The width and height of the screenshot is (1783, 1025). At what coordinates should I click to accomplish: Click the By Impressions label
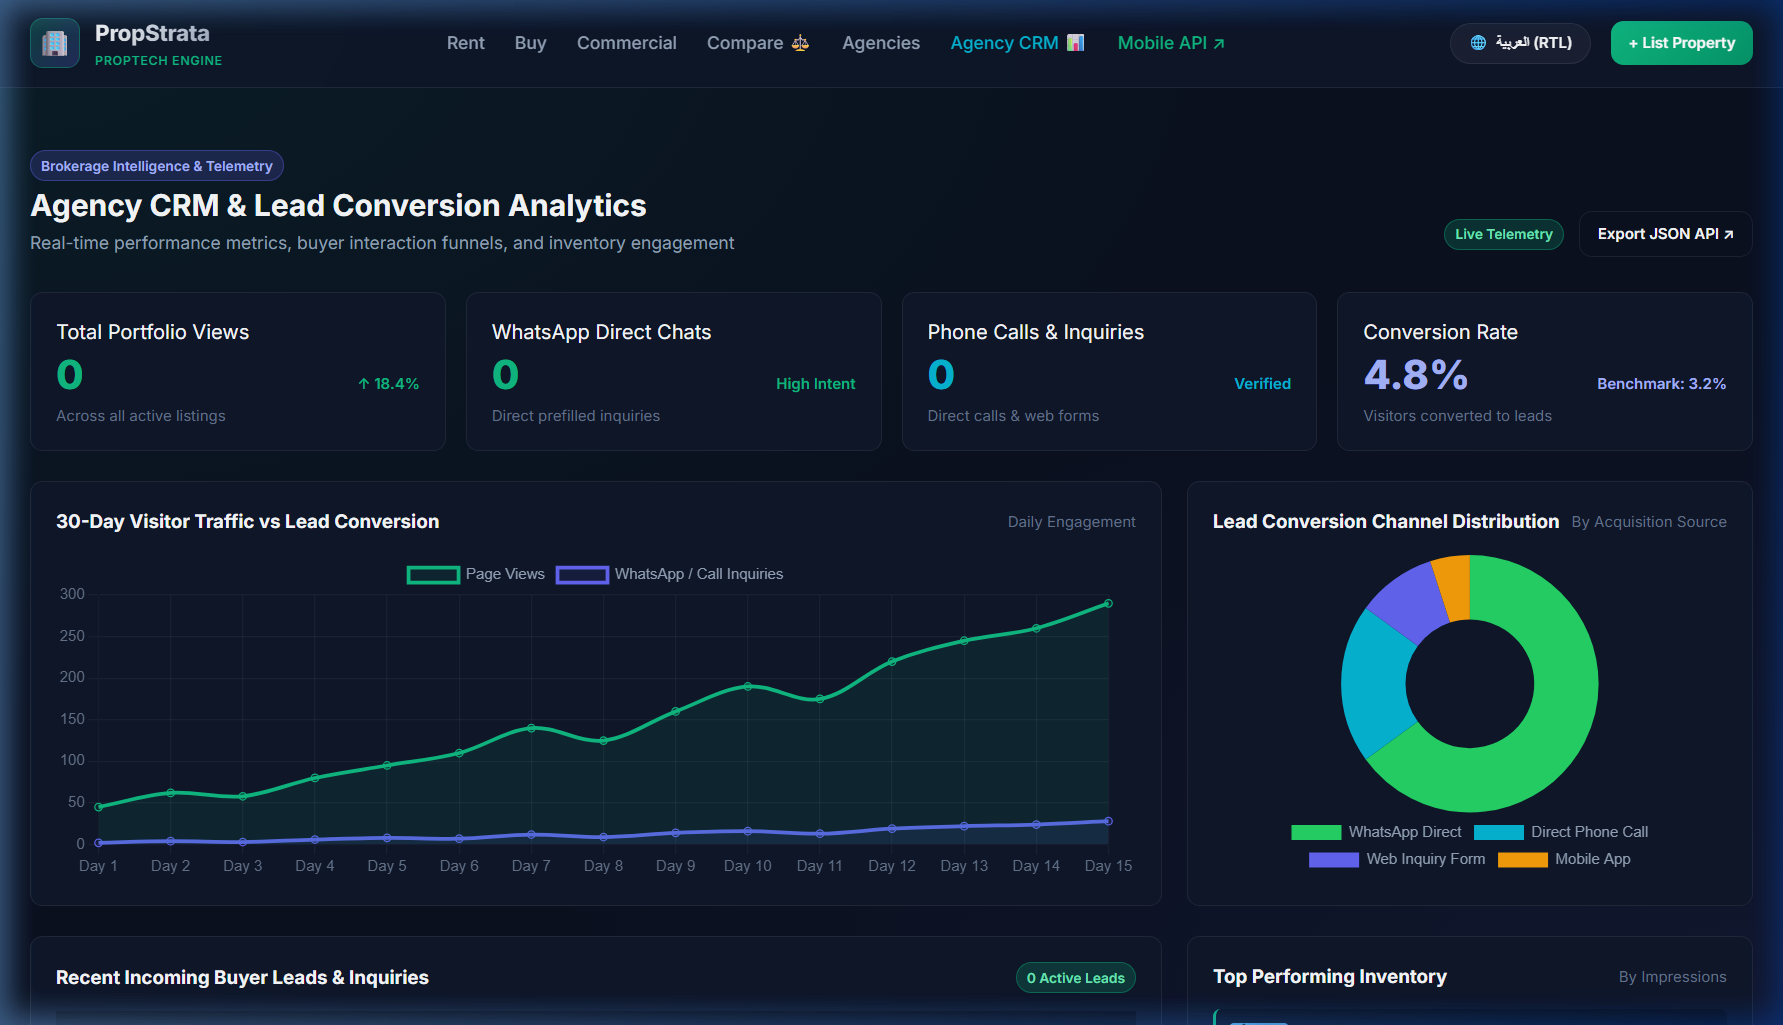(x=1672, y=977)
